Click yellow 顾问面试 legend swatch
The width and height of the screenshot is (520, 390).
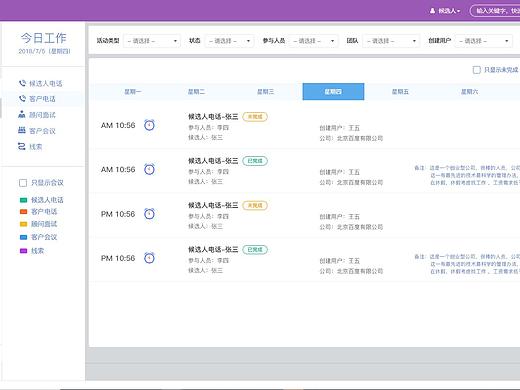tap(23, 224)
